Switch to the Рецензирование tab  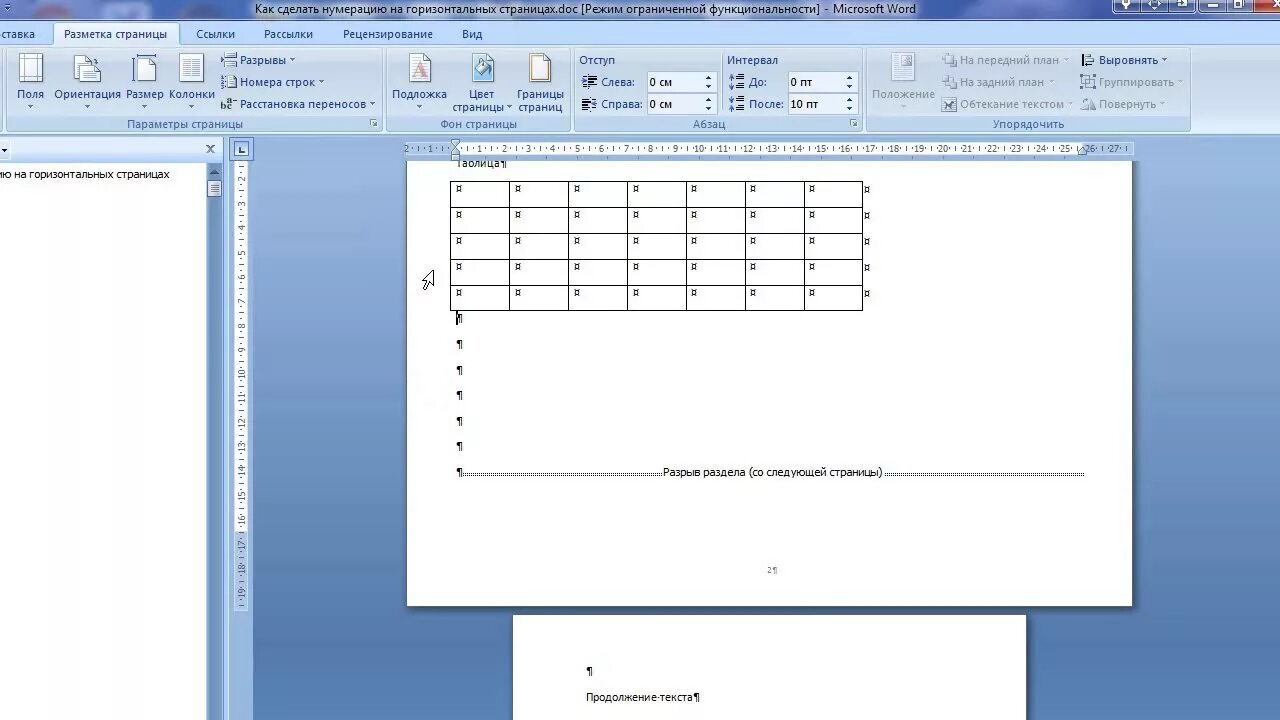point(388,34)
